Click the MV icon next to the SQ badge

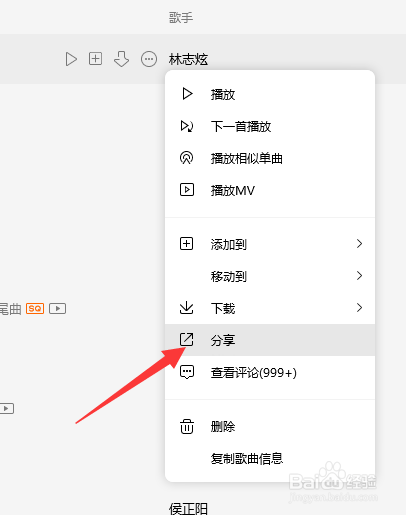tap(58, 308)
